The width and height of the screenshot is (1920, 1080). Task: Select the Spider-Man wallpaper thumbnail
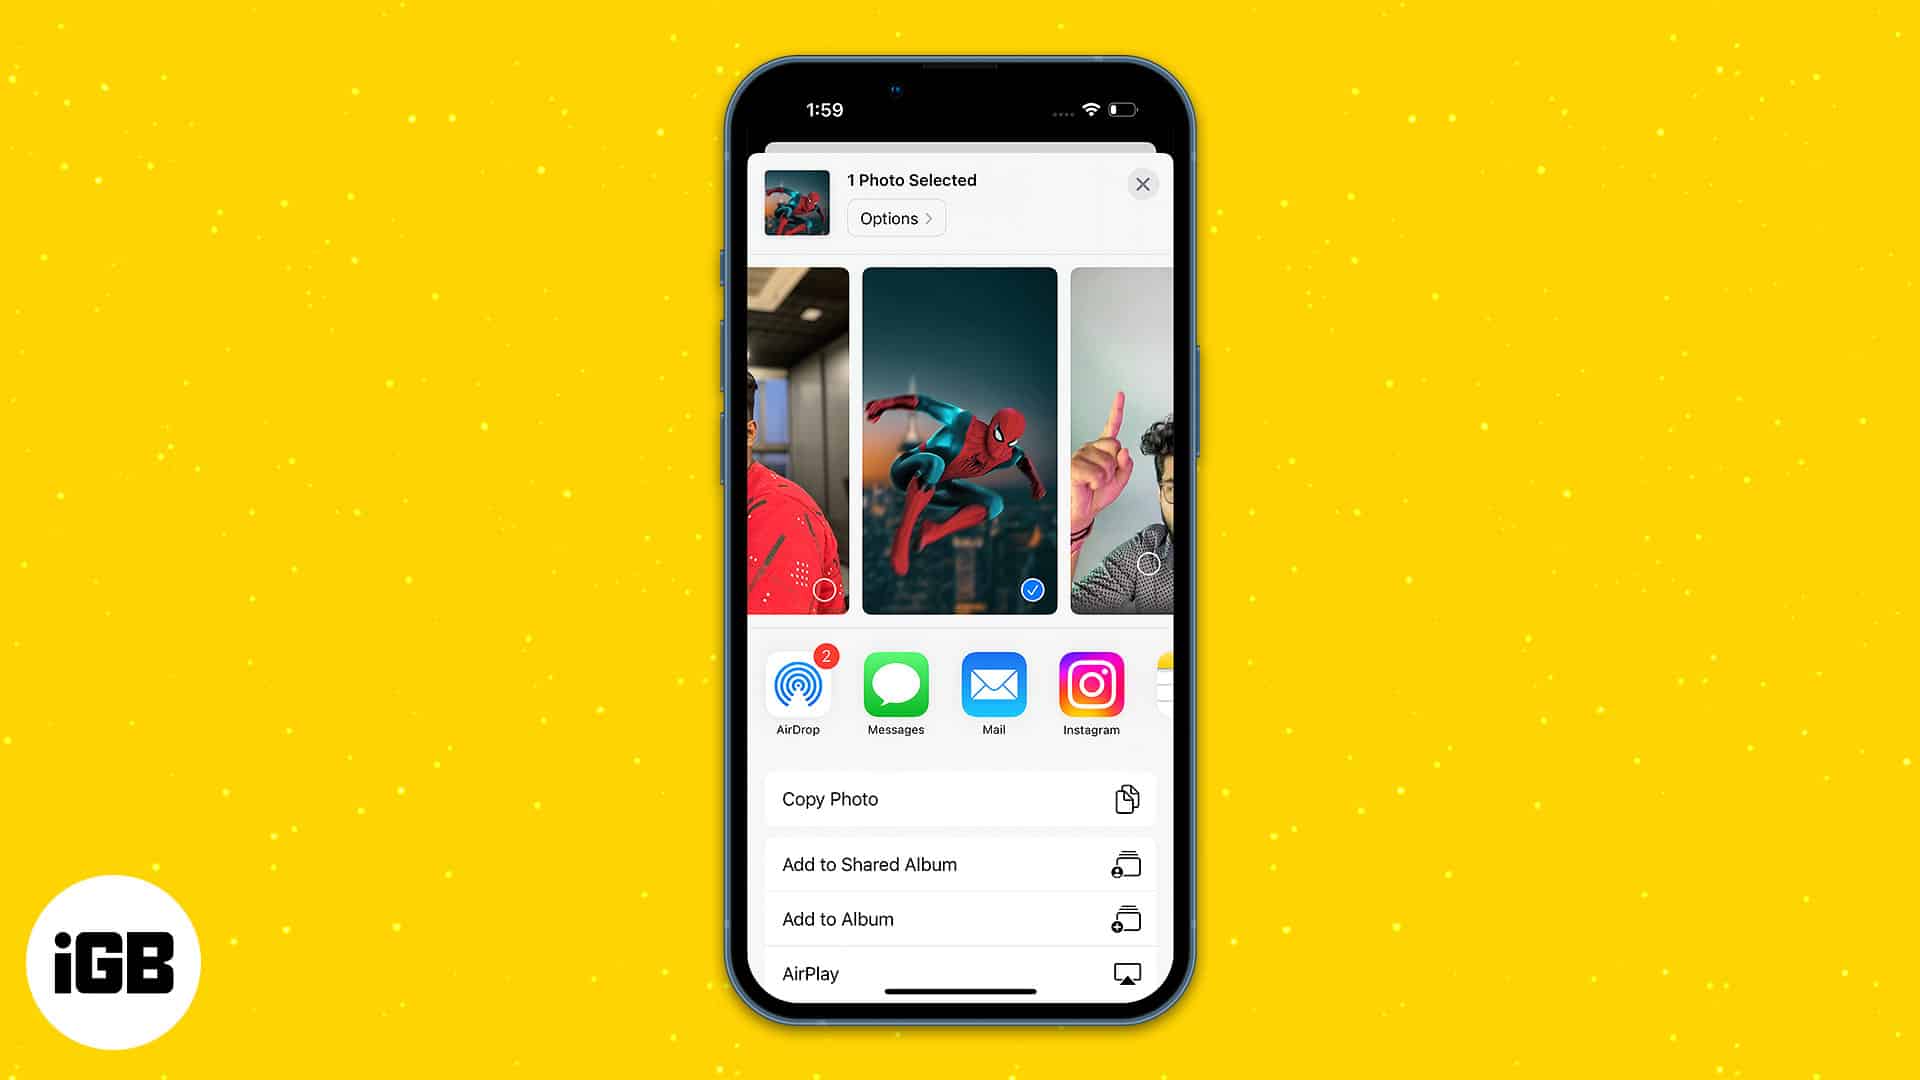click(960, 440)
